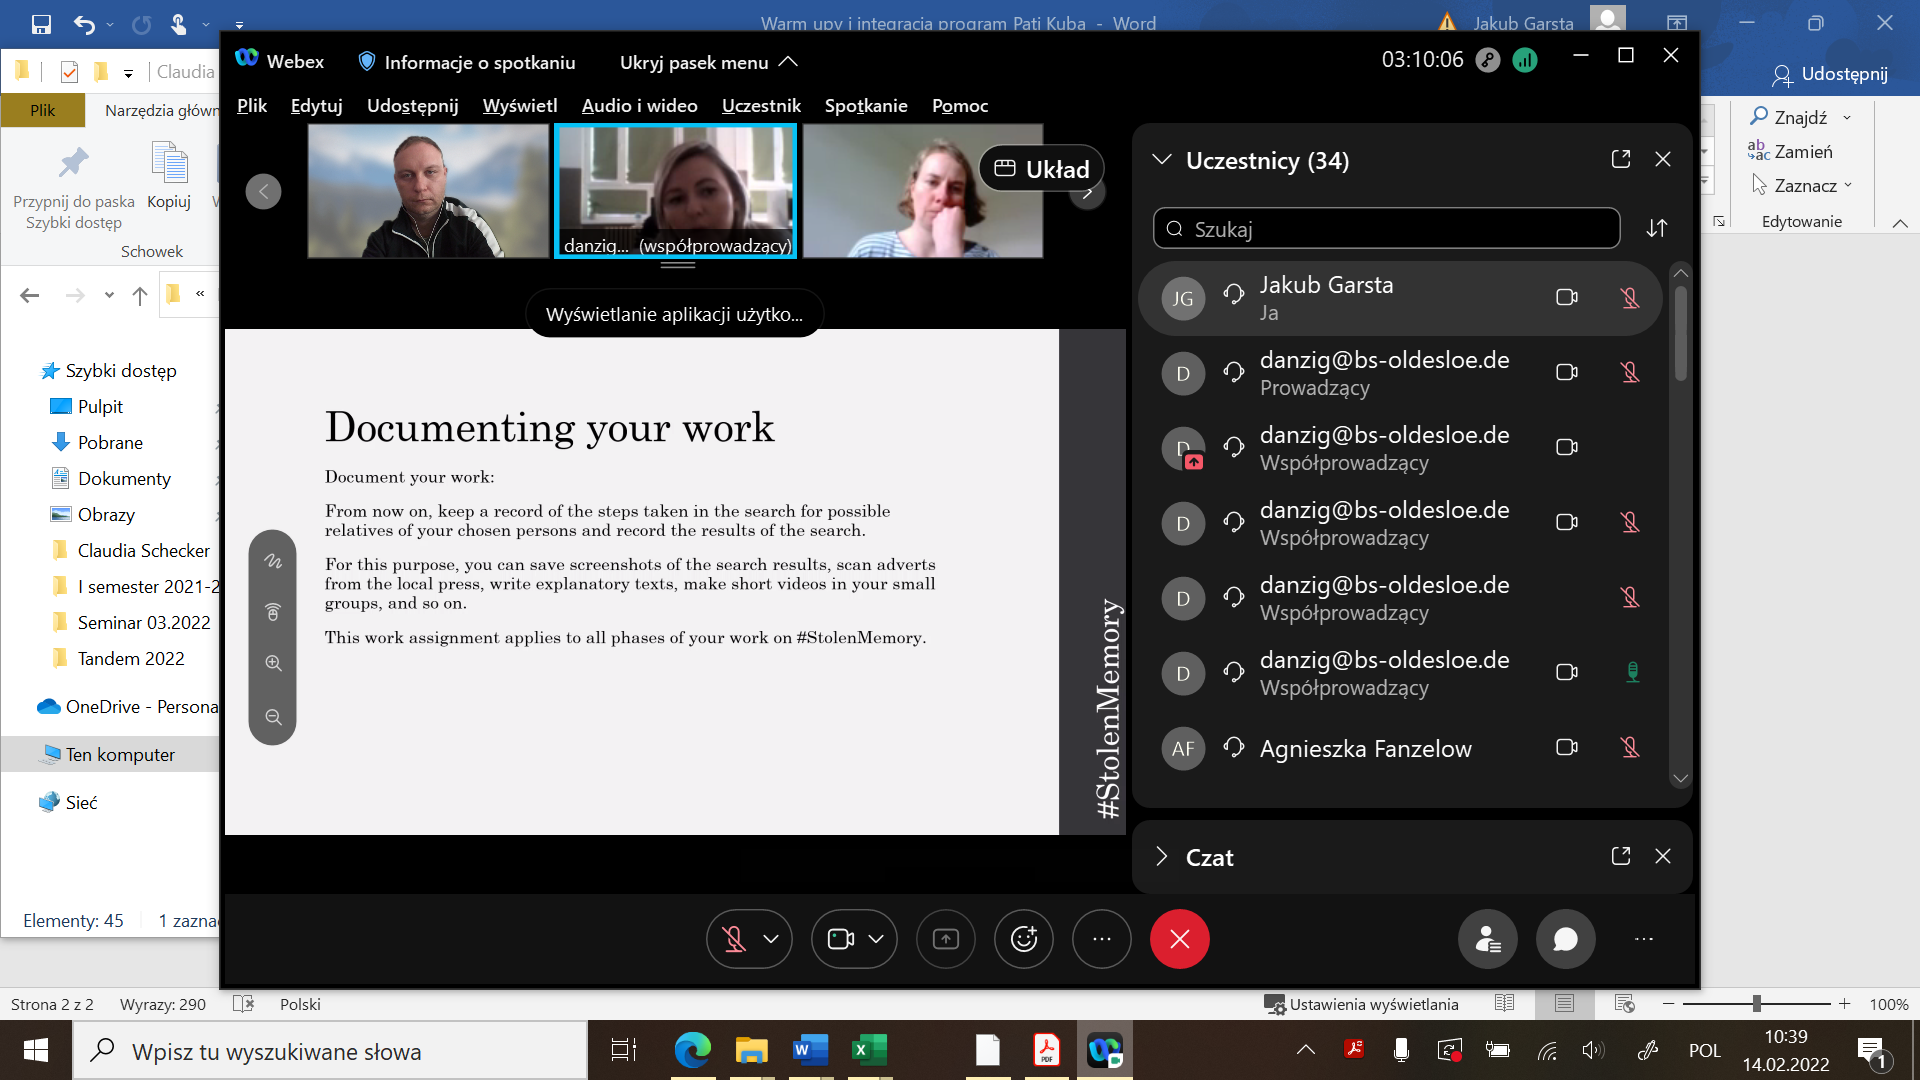Click the Informacje o spotkaniu shield icon

click(x=367, y=62)
